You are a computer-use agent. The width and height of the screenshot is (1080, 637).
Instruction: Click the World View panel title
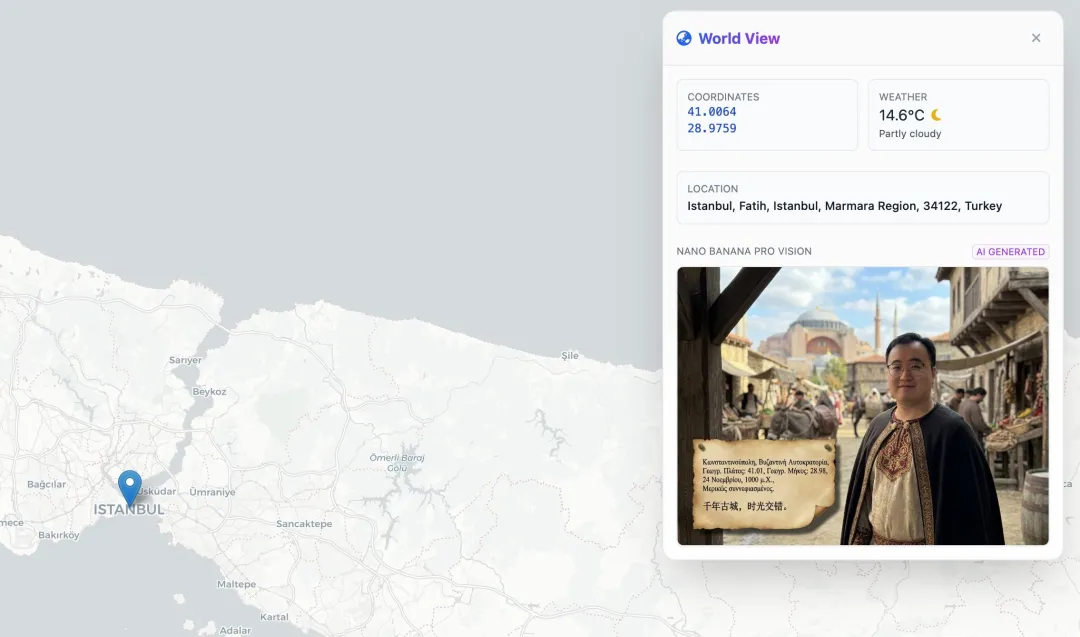click(x=739, y=38)
